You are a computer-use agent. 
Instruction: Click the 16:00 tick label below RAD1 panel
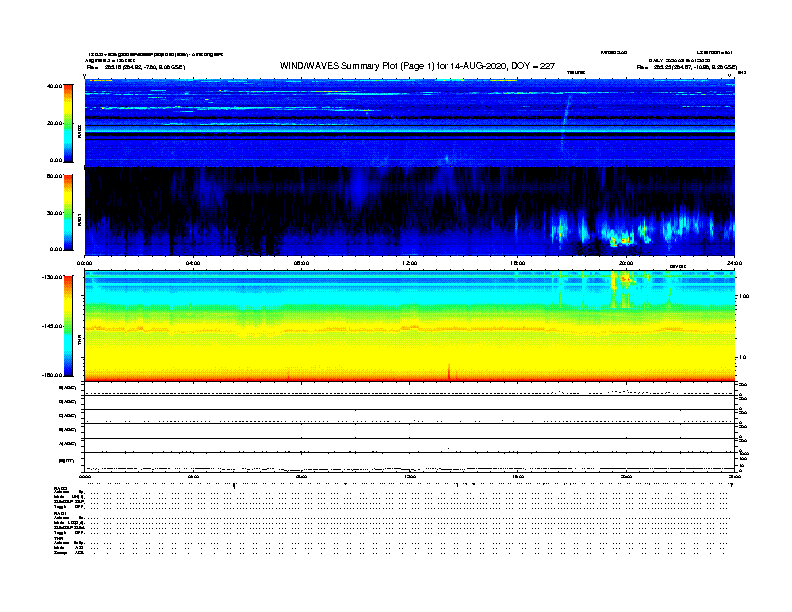[x=518, y=263]
